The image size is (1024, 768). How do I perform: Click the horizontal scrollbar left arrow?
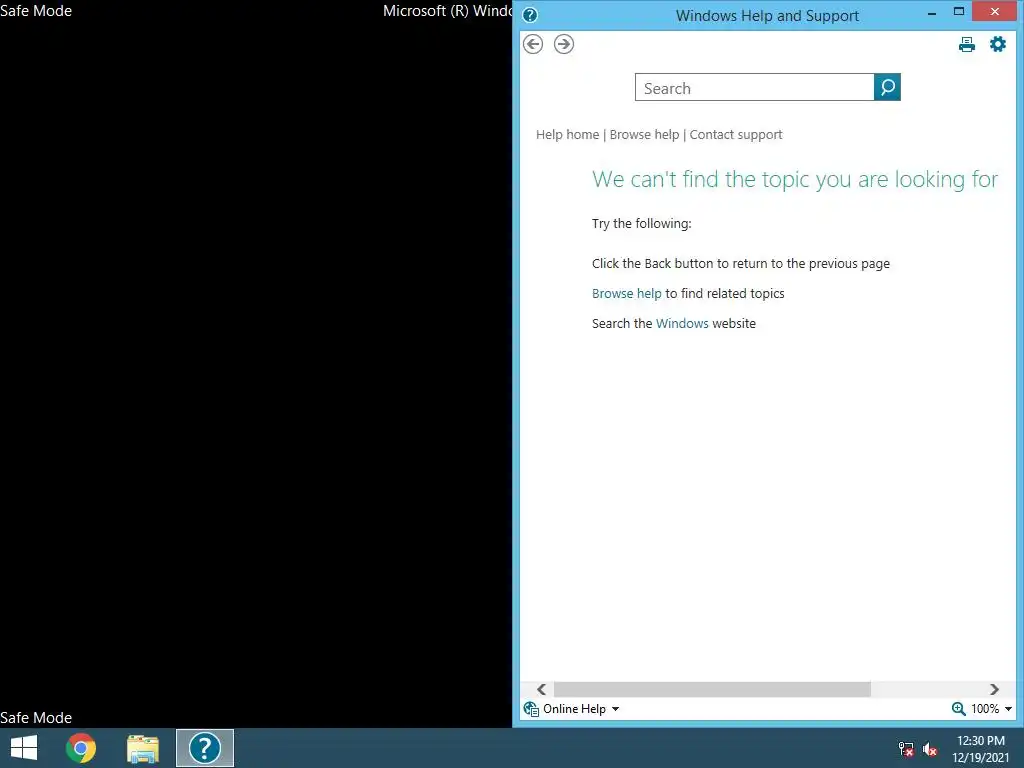tap(541, 690)
